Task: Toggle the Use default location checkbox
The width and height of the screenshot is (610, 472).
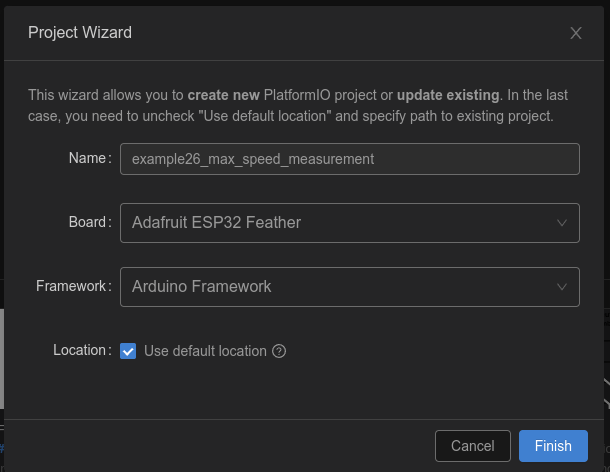Action: pos(128,351)
